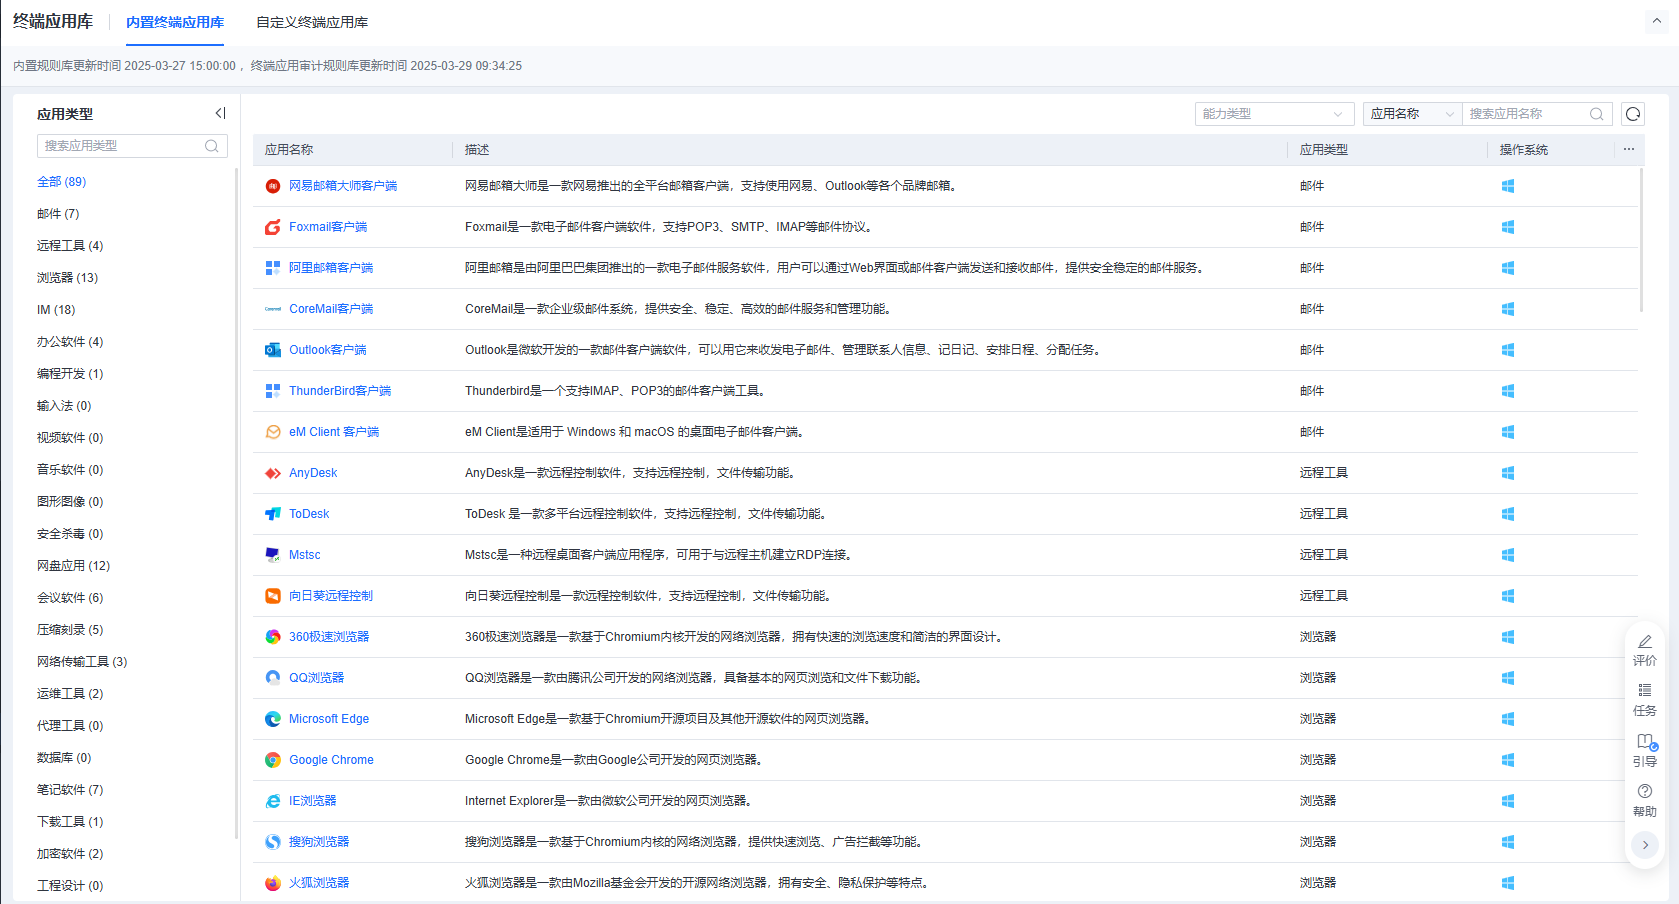Select the 网盘应用 (12) category

(73, 566)
